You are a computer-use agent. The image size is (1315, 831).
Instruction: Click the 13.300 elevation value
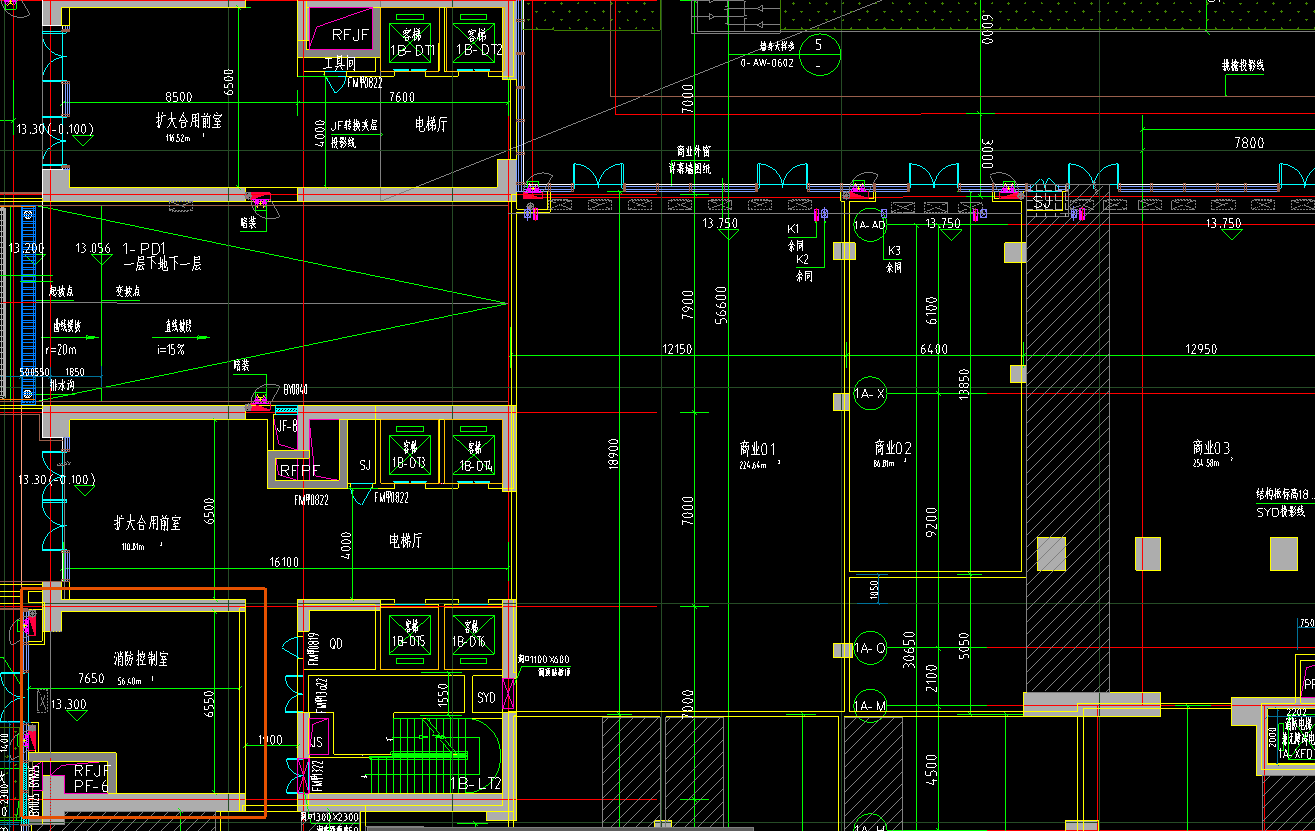(x=69, y=704)
